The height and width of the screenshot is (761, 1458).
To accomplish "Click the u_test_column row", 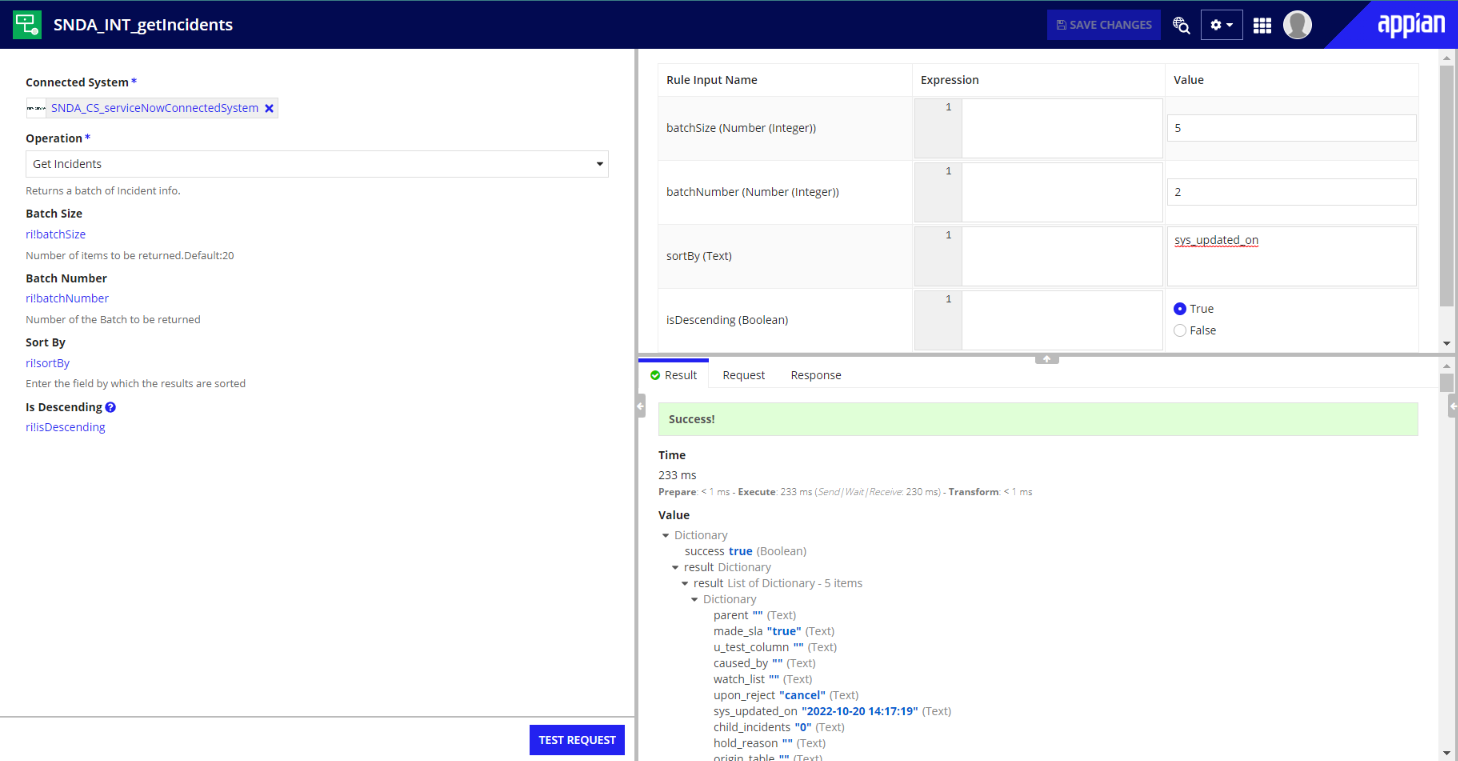I will pos(775,647).
